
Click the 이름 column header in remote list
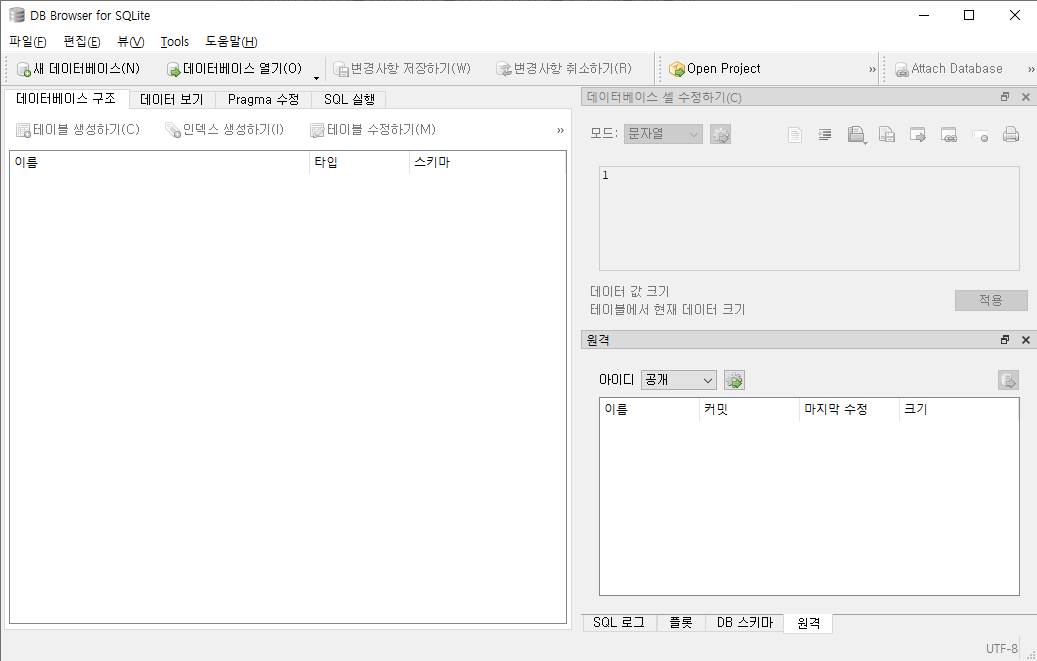click(x=649, y=410)
